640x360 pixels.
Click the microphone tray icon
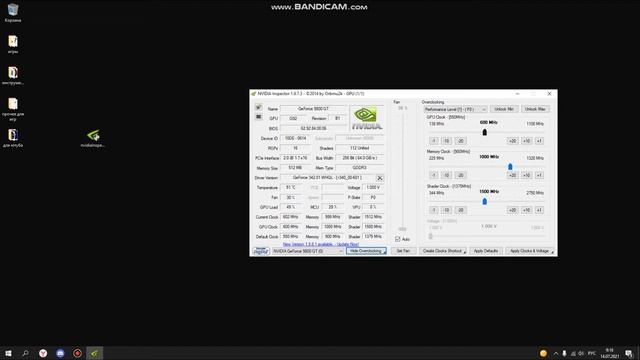tap(564, 353)
